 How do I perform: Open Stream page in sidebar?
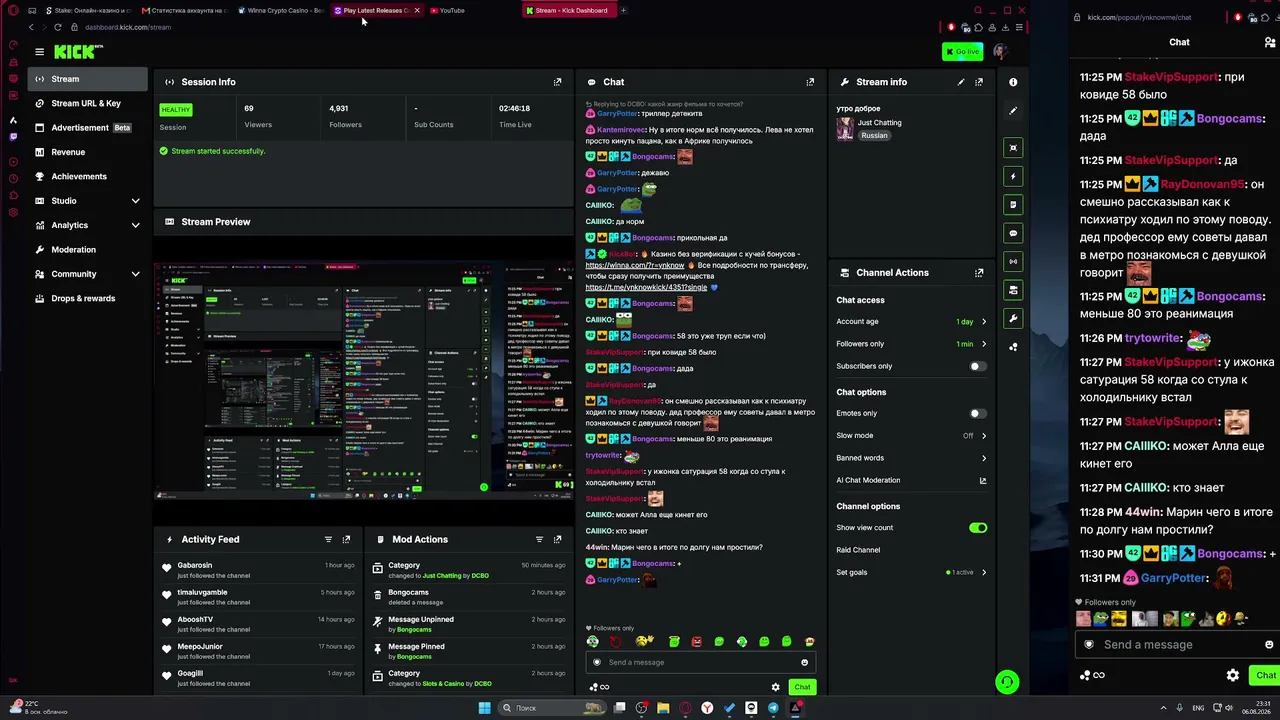click(87, 79)
